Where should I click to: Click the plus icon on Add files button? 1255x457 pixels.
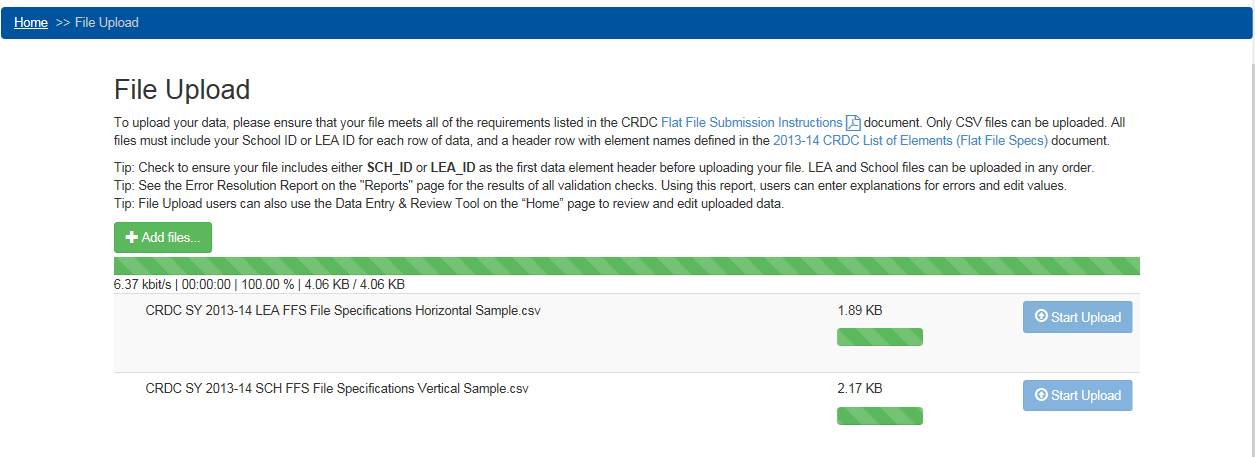pos(131,238)
